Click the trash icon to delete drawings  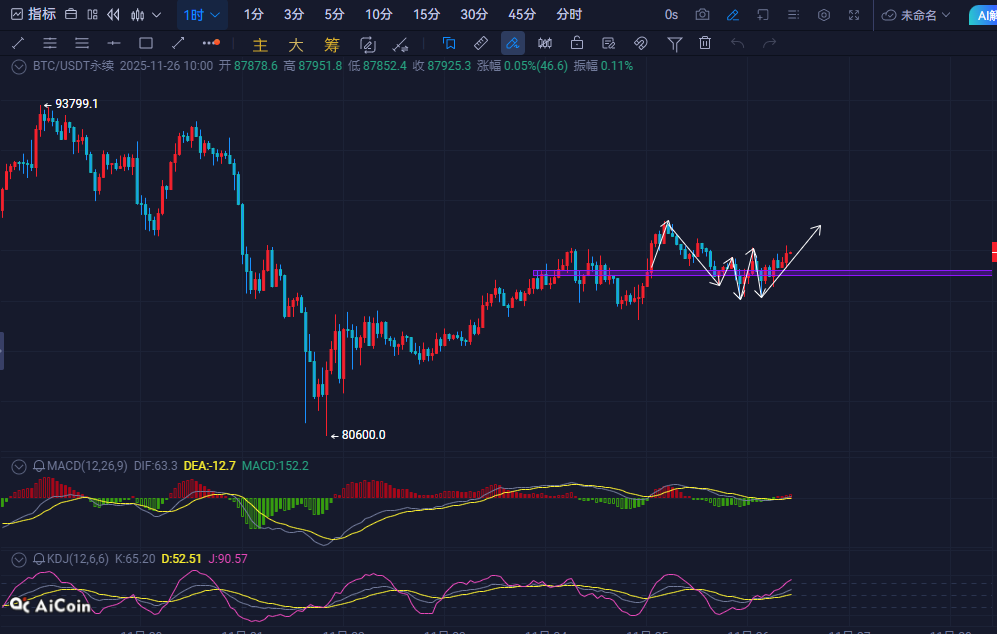tap(705, 44)
